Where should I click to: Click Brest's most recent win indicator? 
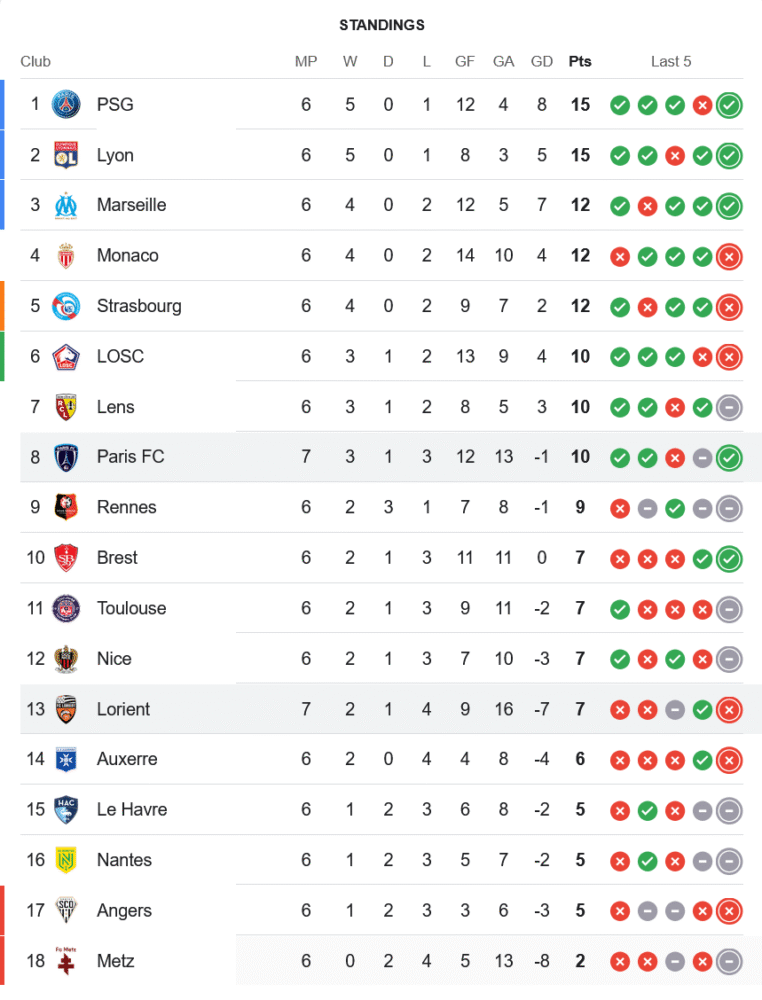(x=730, y=558)
